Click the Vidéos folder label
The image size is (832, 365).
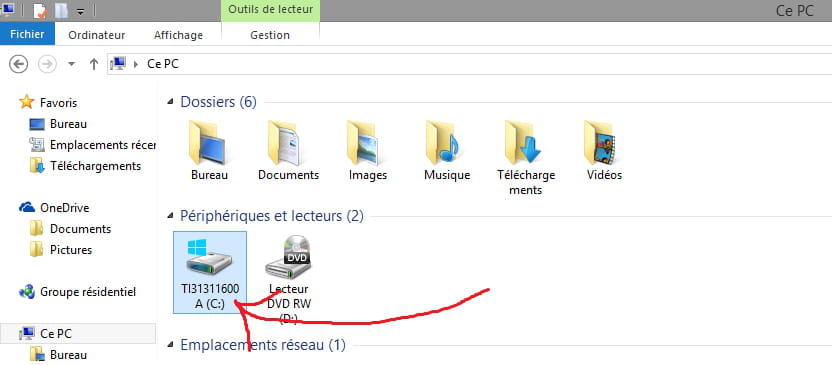604,175
